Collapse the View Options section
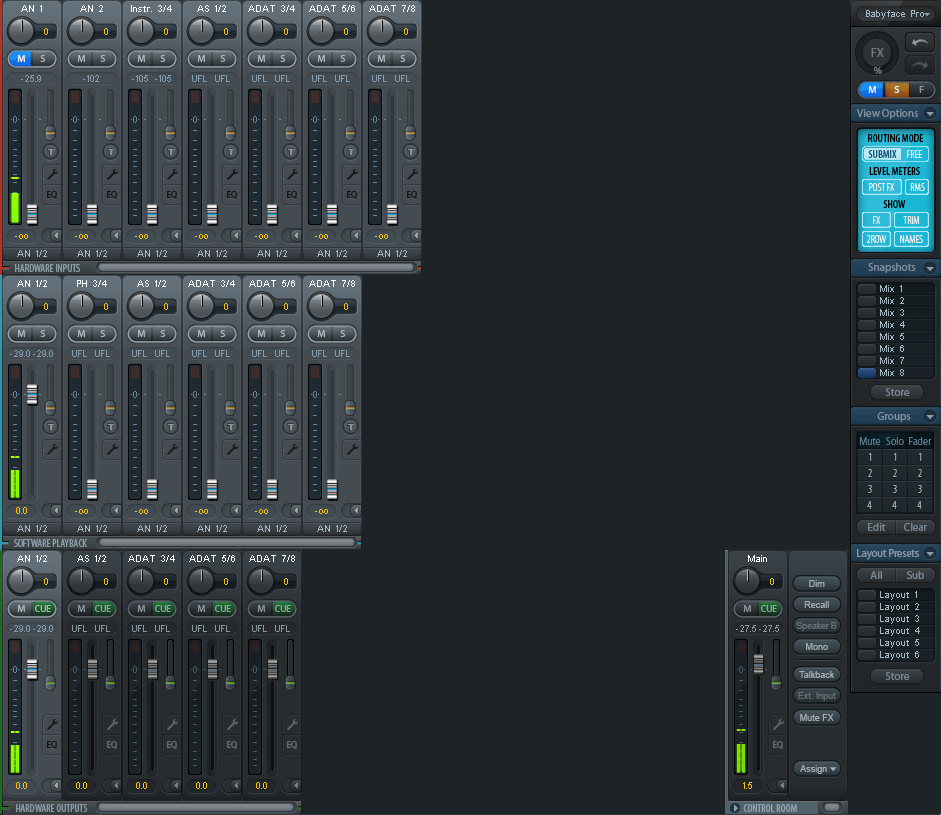941x815 pixels. [x=930, y=113]
